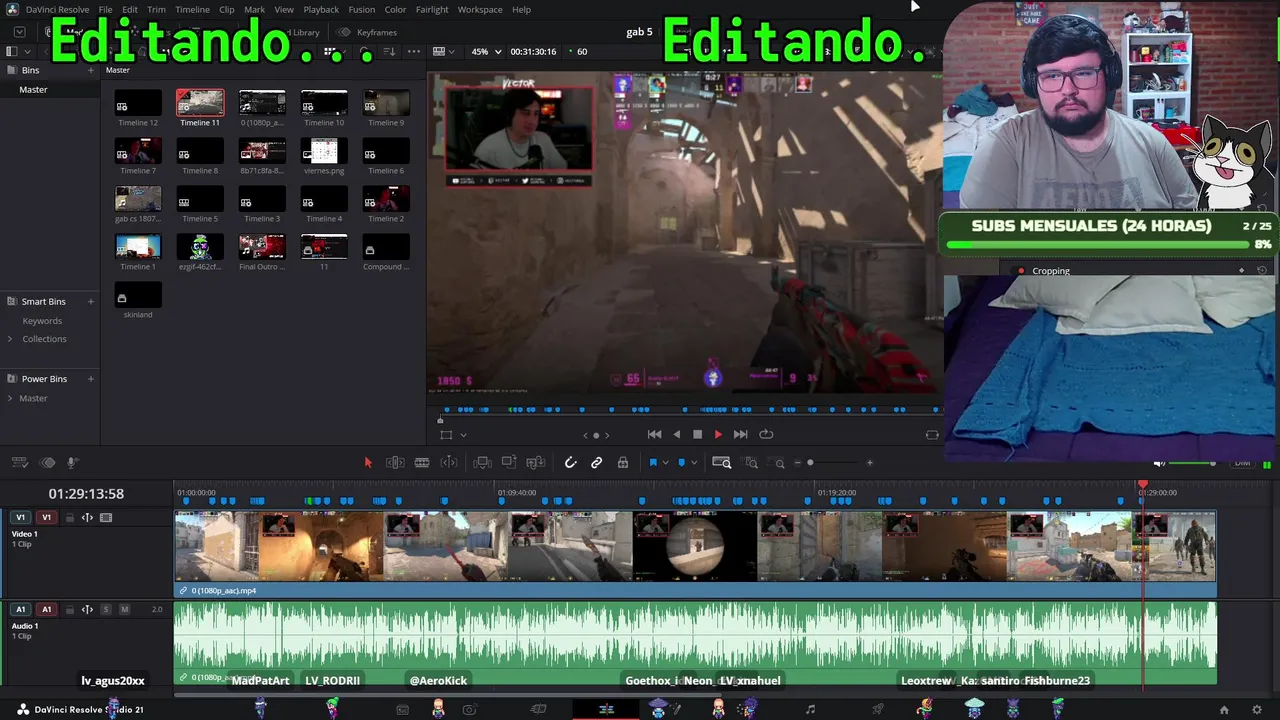
Task: Open the viewer zoom 45% dropdown
Action: (486, 51)
